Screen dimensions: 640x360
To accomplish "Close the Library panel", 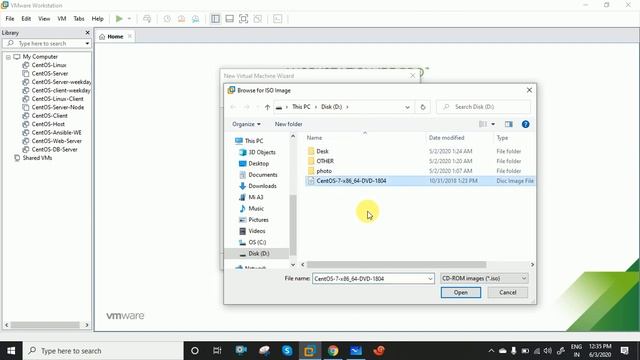I will point(87,33).
